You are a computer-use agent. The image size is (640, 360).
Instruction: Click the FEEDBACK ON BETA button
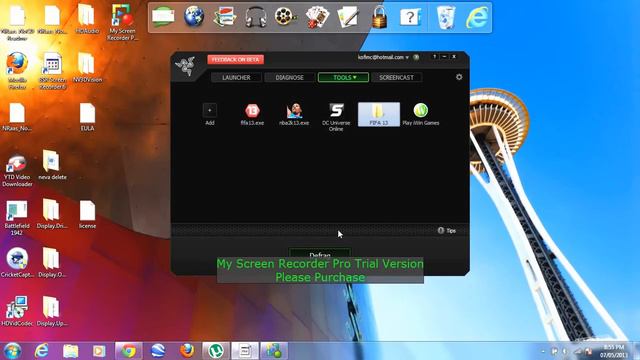(236, 60)
